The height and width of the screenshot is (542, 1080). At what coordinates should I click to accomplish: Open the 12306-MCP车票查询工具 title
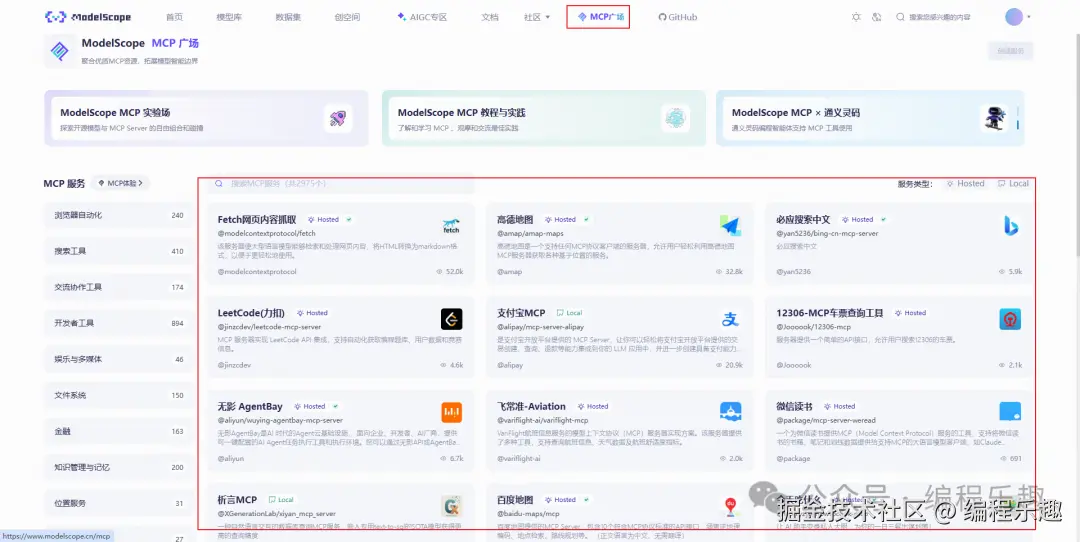(830, 313)
